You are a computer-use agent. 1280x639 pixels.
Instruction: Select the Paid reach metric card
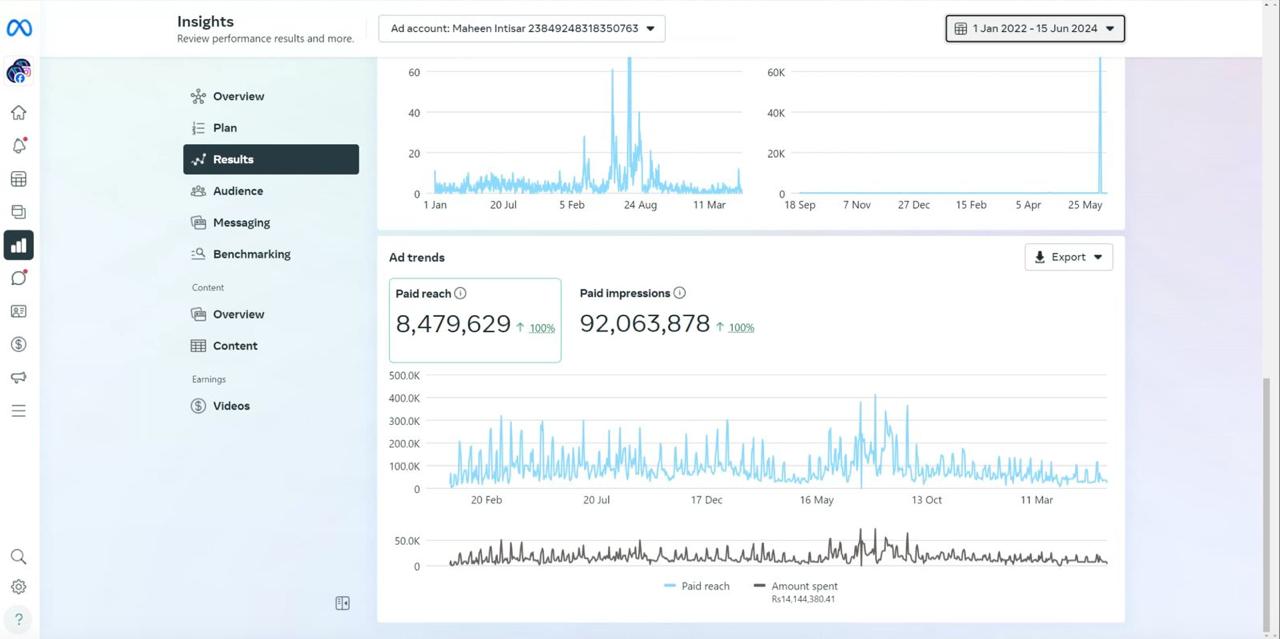pos(474,320)
